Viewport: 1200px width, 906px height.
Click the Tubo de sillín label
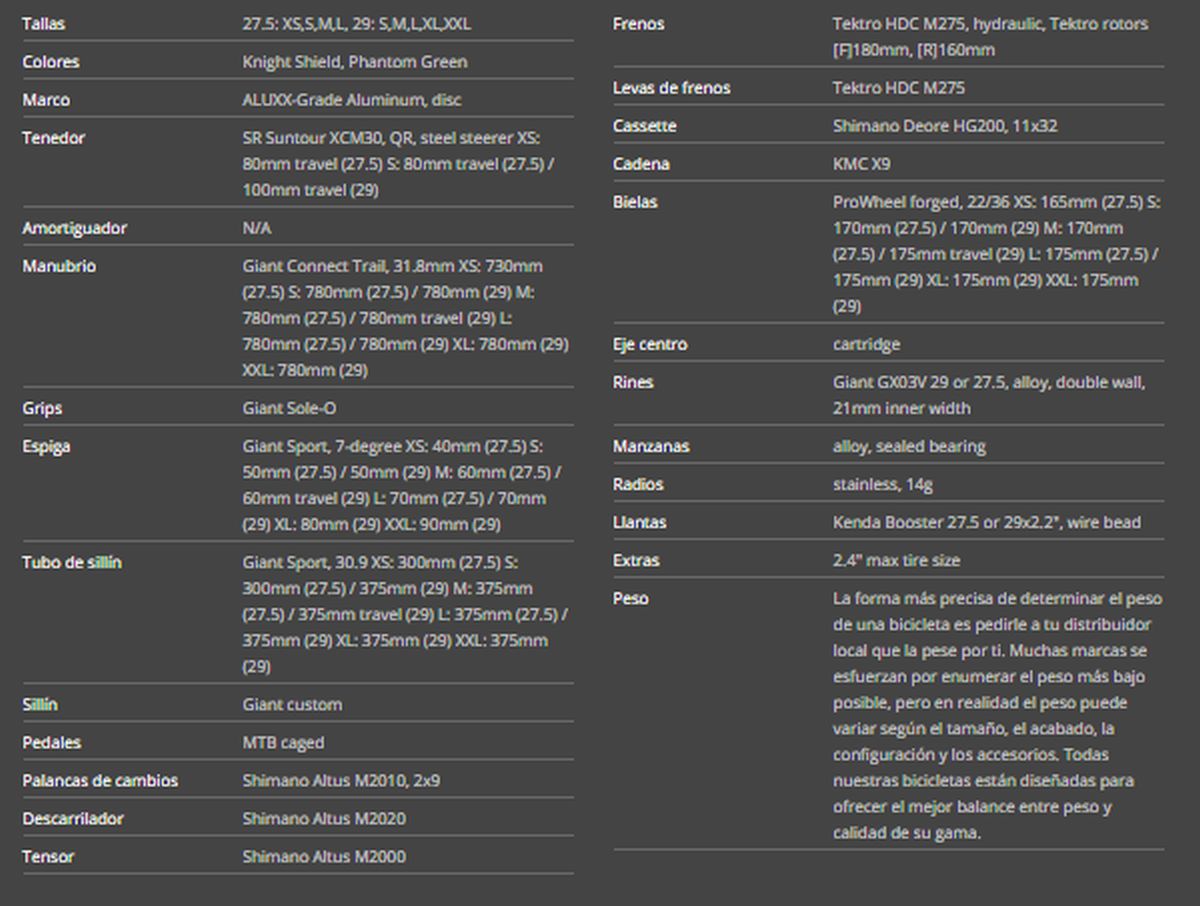click(x=71, y=561)
